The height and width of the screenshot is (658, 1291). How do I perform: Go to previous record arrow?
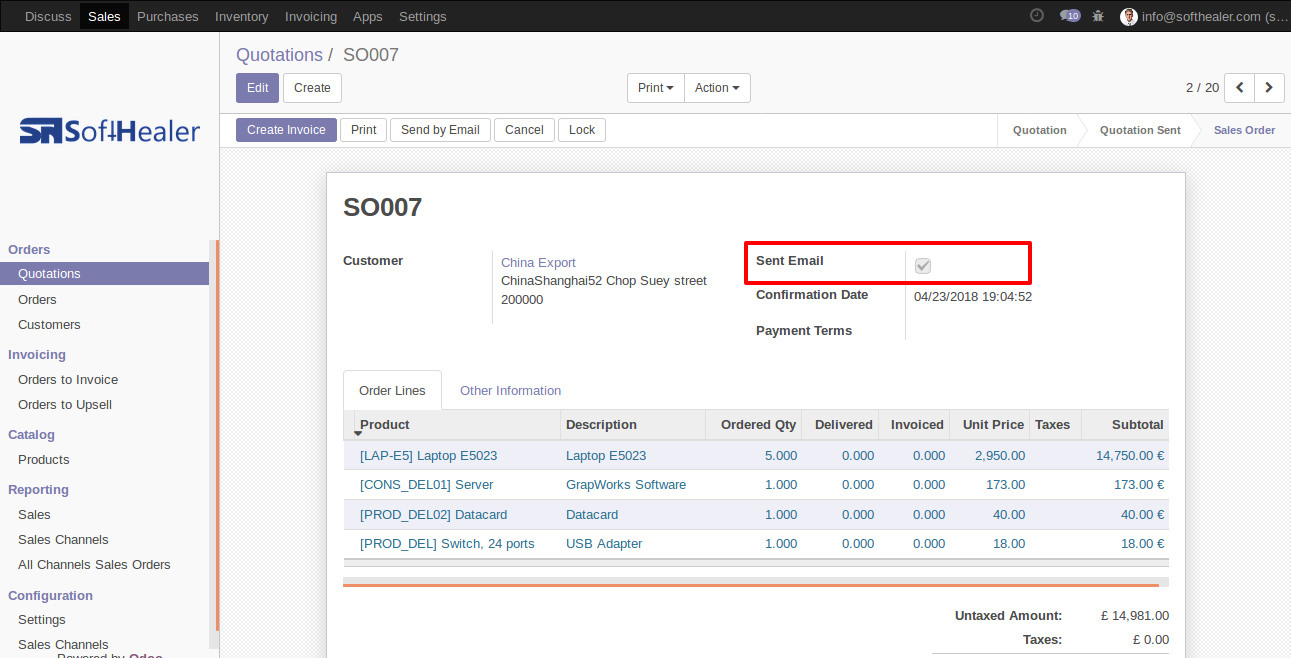(x=1240, y=88)
